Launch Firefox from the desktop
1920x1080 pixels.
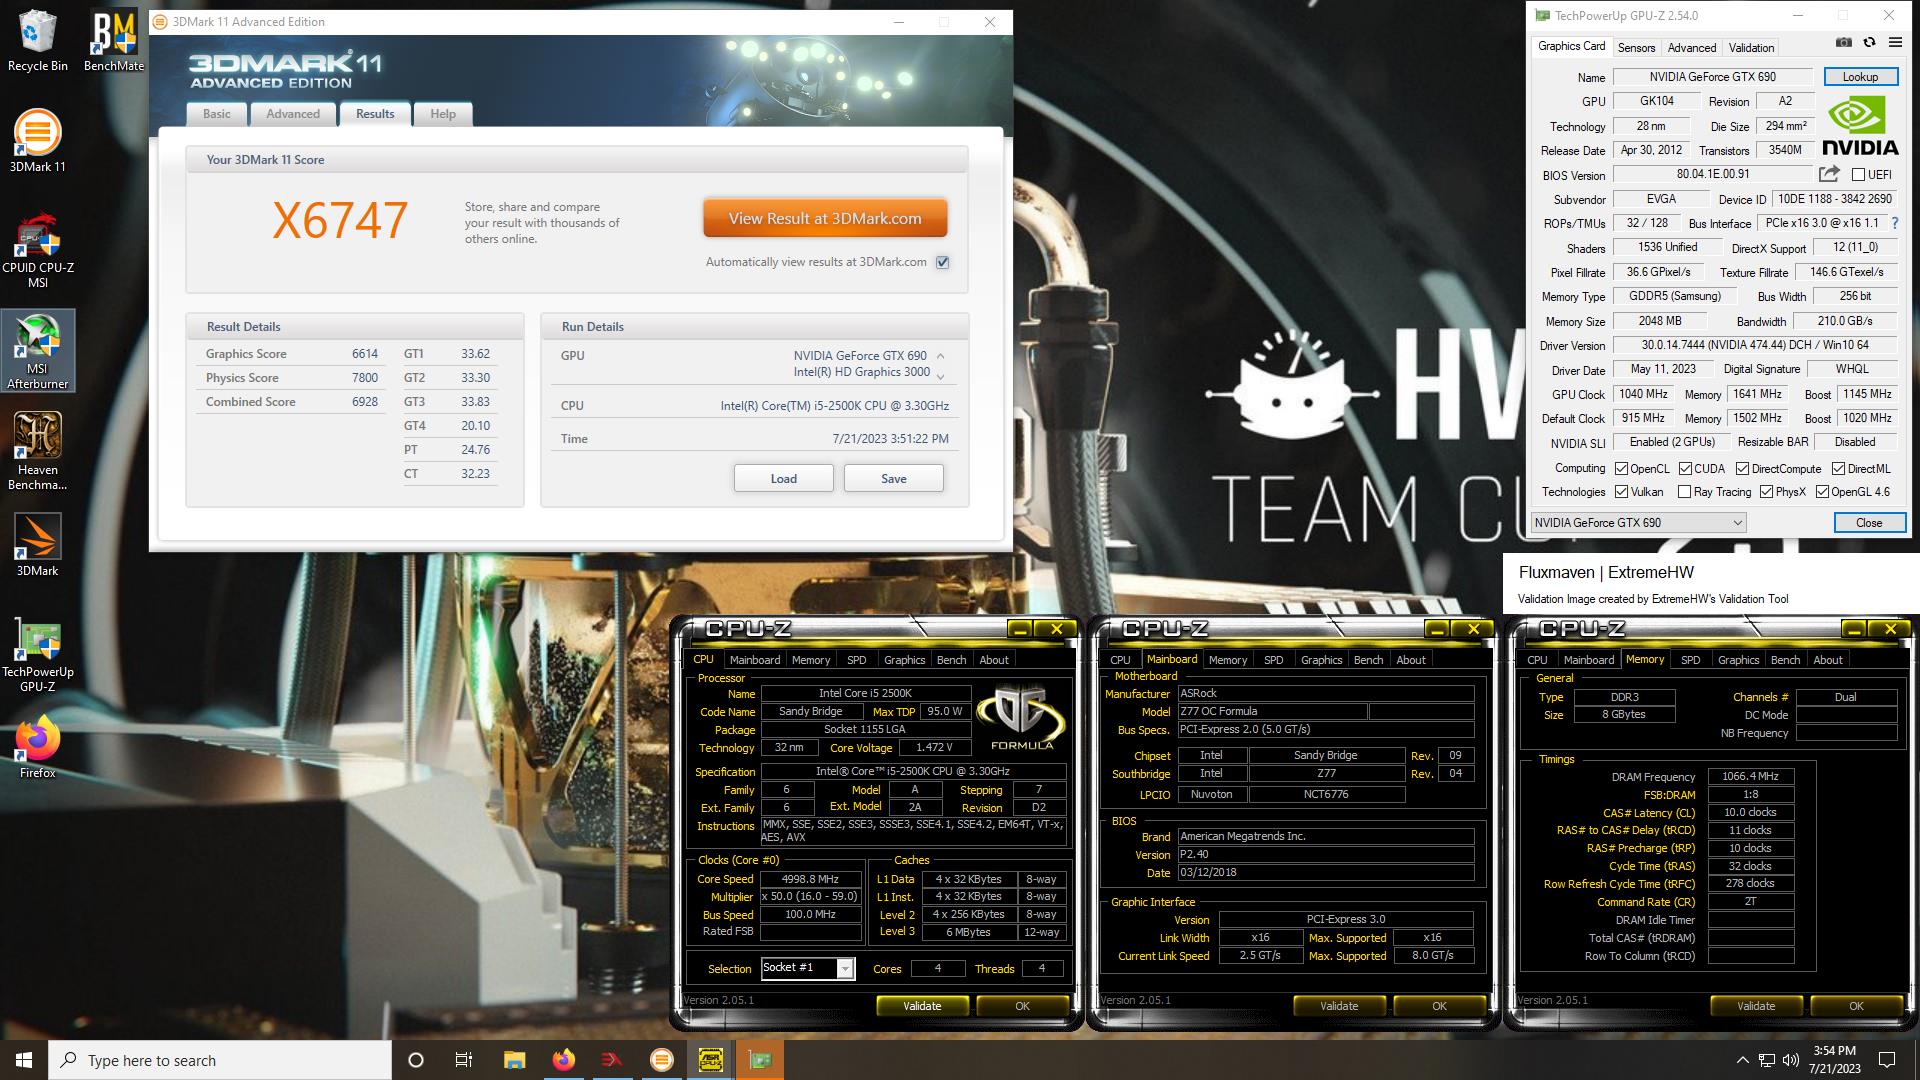[x=38, y=747]
